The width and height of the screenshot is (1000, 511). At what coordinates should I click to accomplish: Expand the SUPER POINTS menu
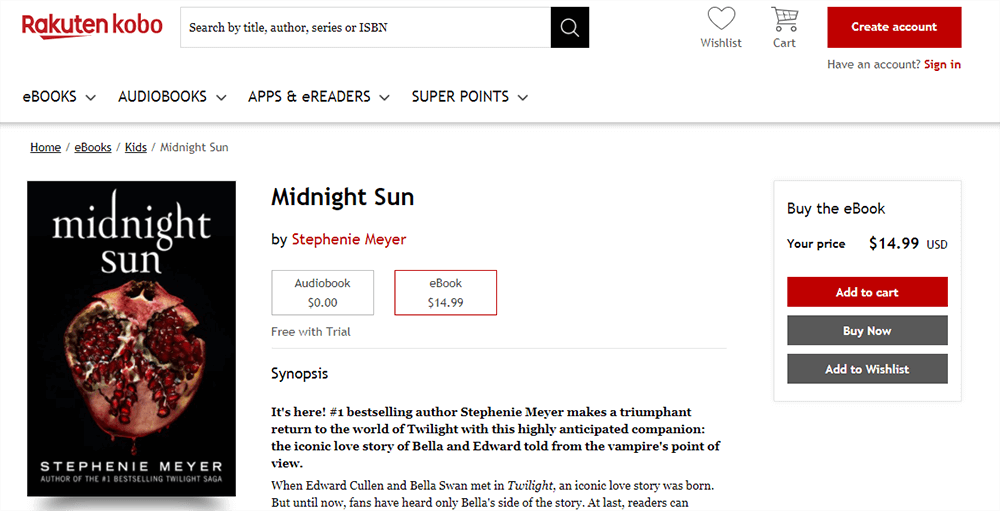(469, 97)
